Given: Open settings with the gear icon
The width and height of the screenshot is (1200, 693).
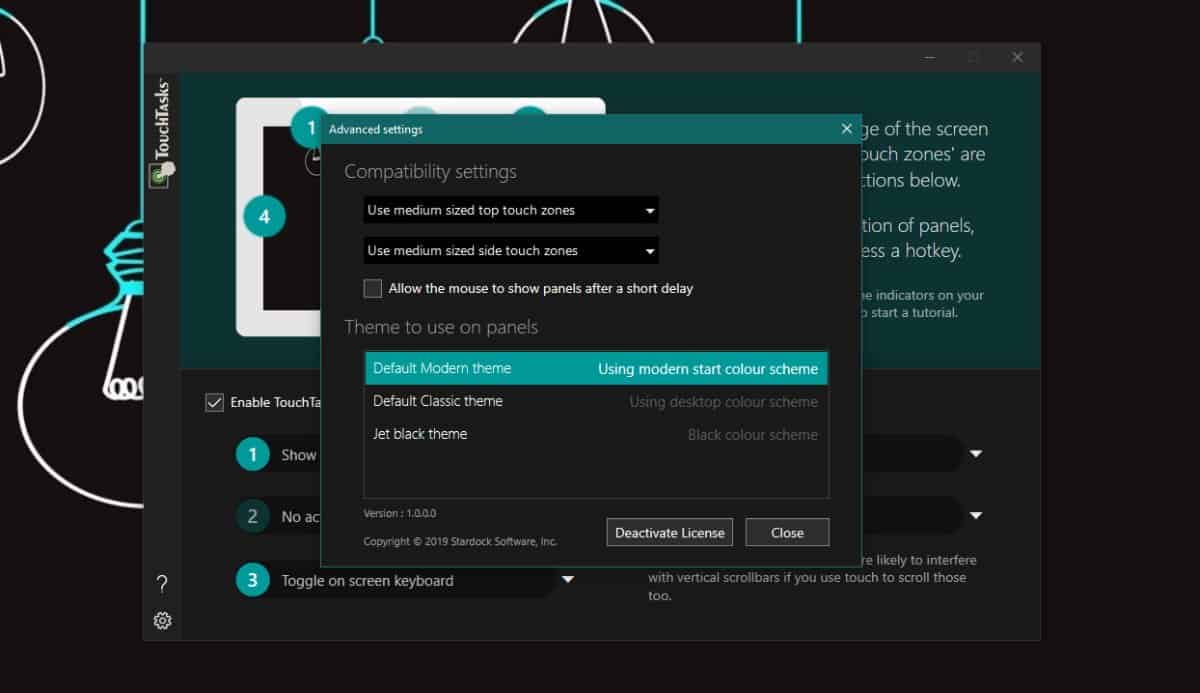Looking at the screenshot, I should click(x=163, y=621).
